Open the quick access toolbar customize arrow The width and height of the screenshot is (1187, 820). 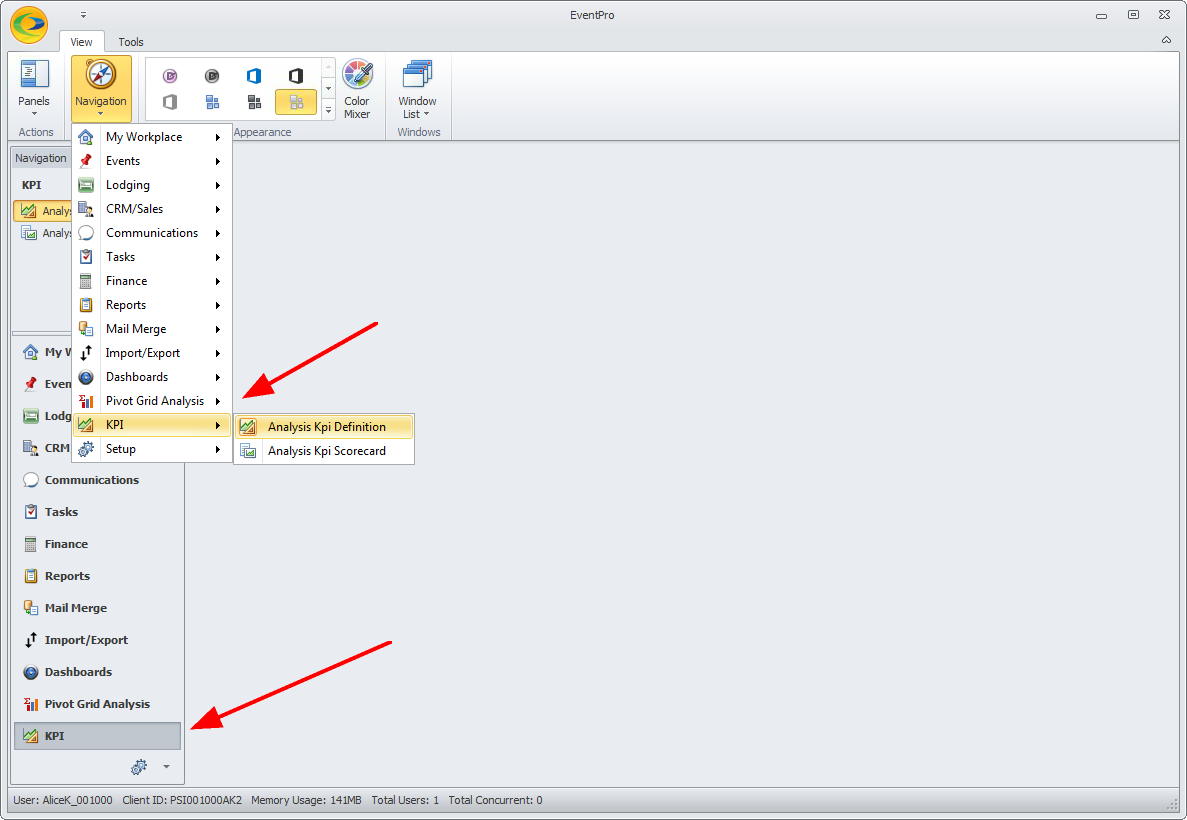point(83,14)
